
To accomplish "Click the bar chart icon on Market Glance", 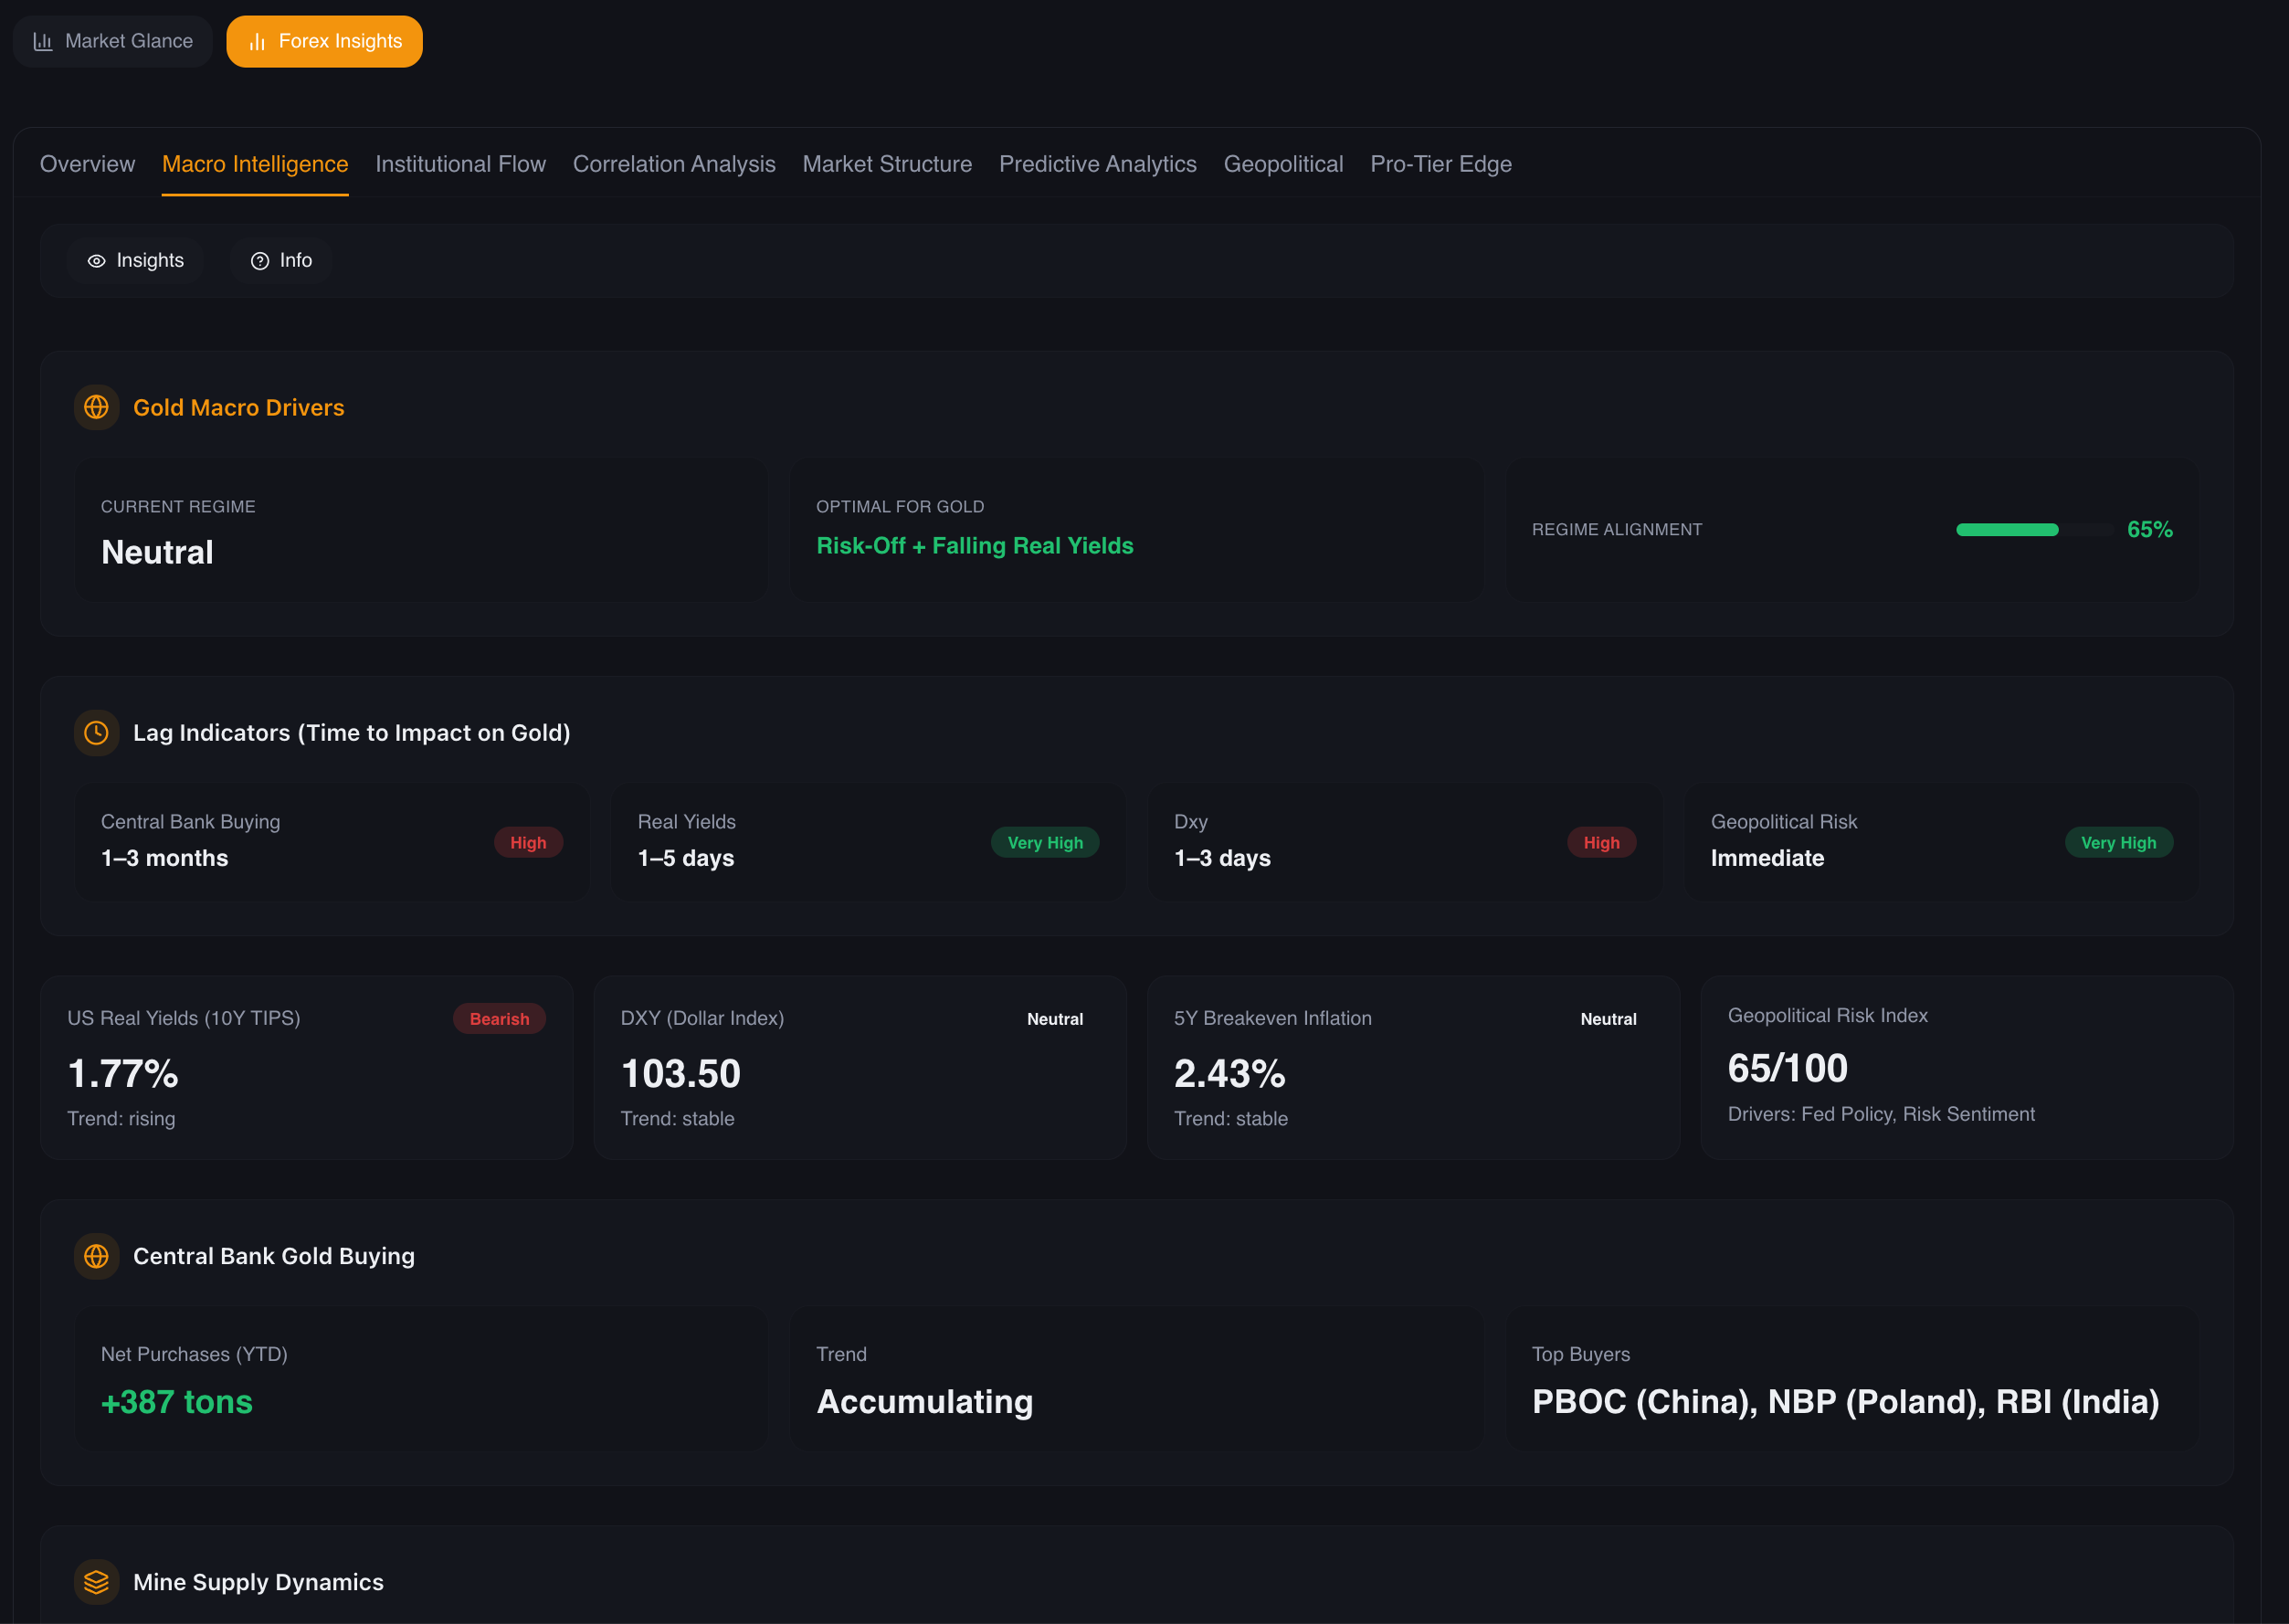I will [x=41, y=41].
